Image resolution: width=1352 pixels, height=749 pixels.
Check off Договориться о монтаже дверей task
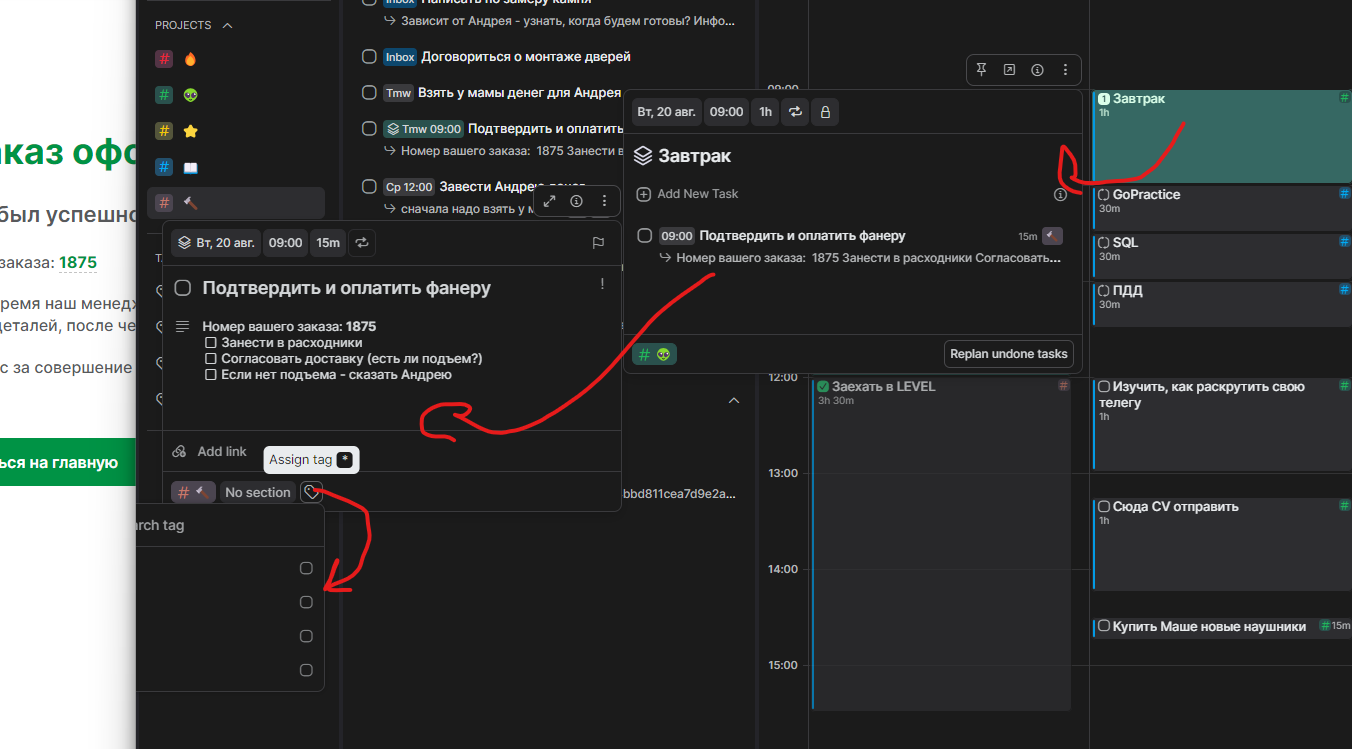click(369, 57)
